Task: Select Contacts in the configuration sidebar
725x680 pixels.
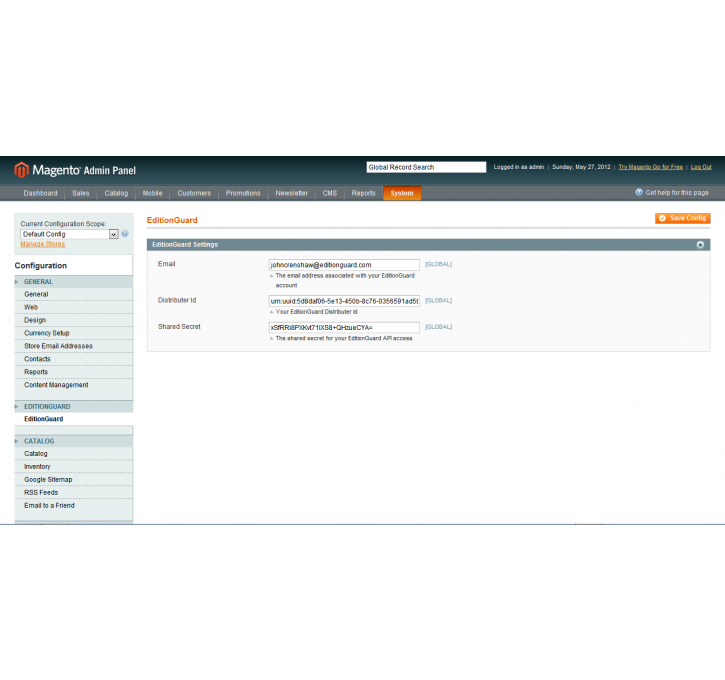Action: click(x=74, y=359)
